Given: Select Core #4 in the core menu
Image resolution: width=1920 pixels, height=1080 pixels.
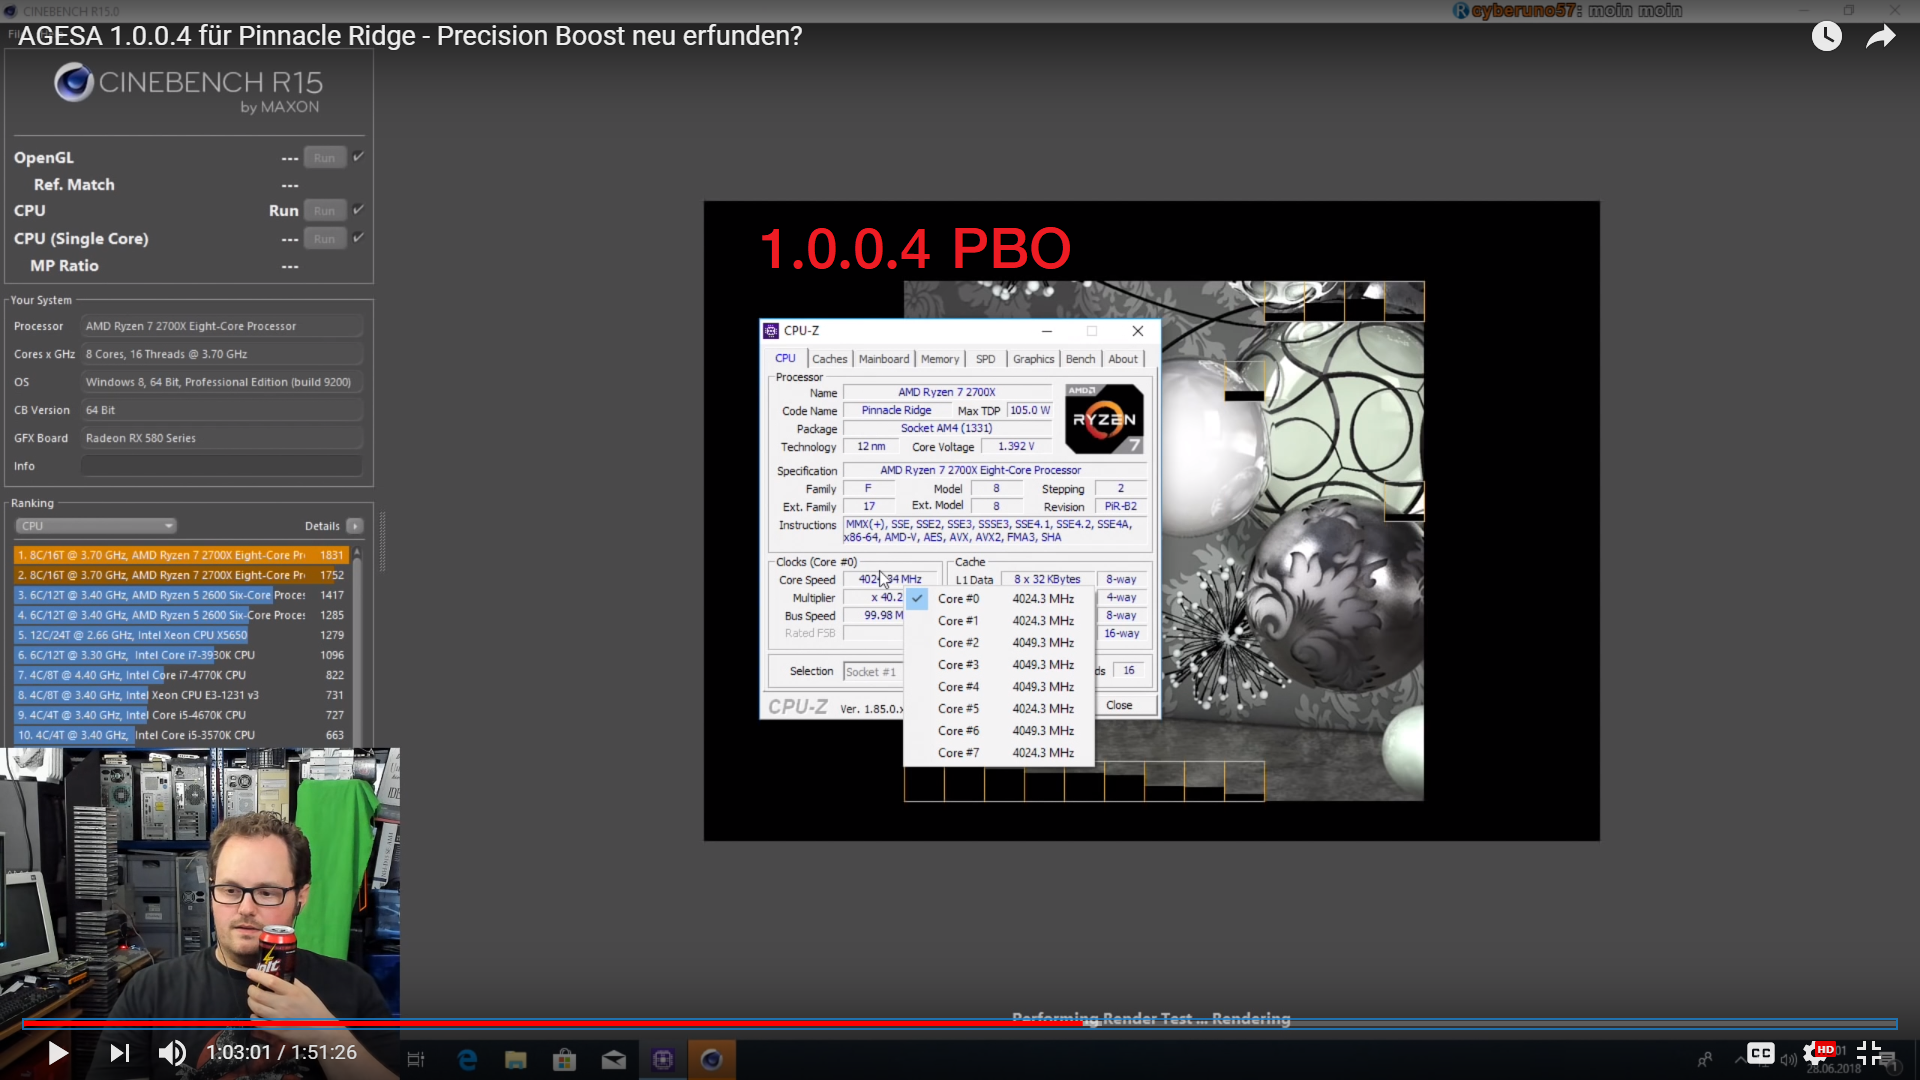Looking at the screenshot, I should click(x=999, y=687).
